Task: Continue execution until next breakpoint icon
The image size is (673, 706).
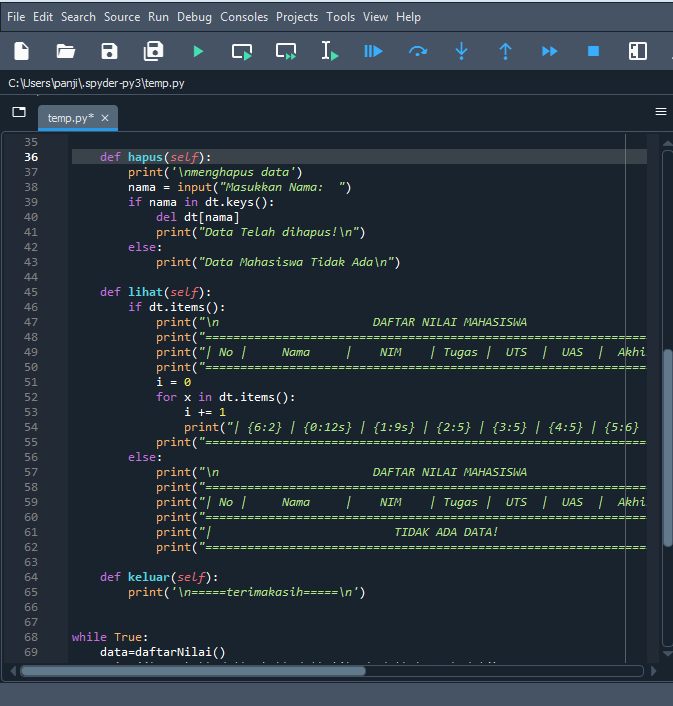Action: click(x=550, y=51)
